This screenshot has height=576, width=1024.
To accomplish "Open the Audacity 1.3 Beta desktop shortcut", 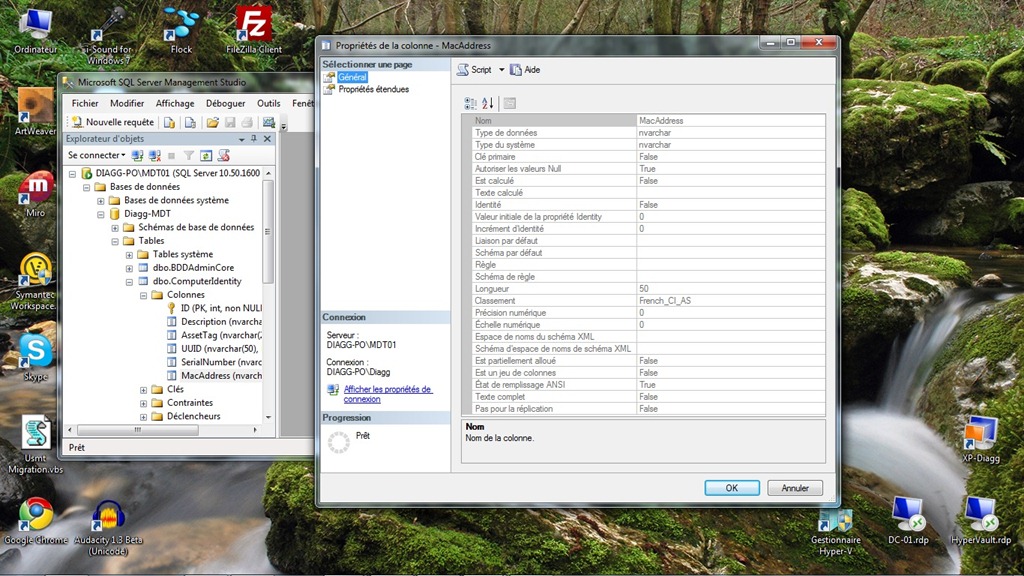I will (x=108, y=526).
